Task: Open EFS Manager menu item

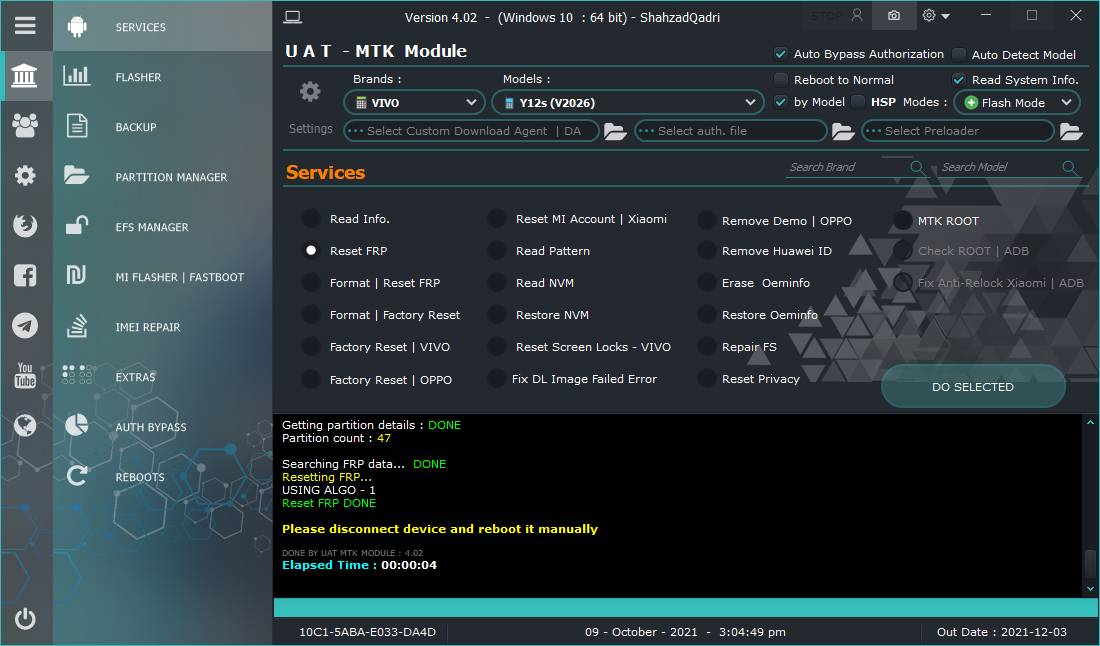Action: pos(162,227)
